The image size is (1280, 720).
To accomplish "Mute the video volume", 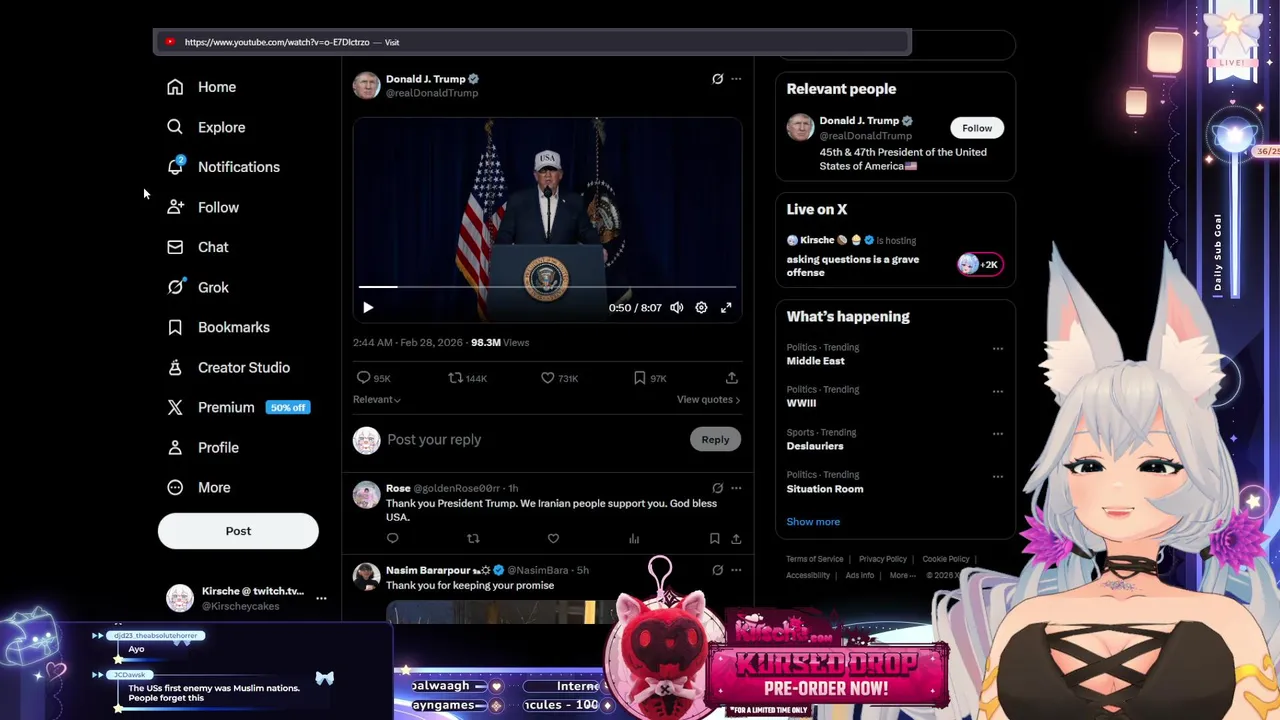I will click(677, 308).
